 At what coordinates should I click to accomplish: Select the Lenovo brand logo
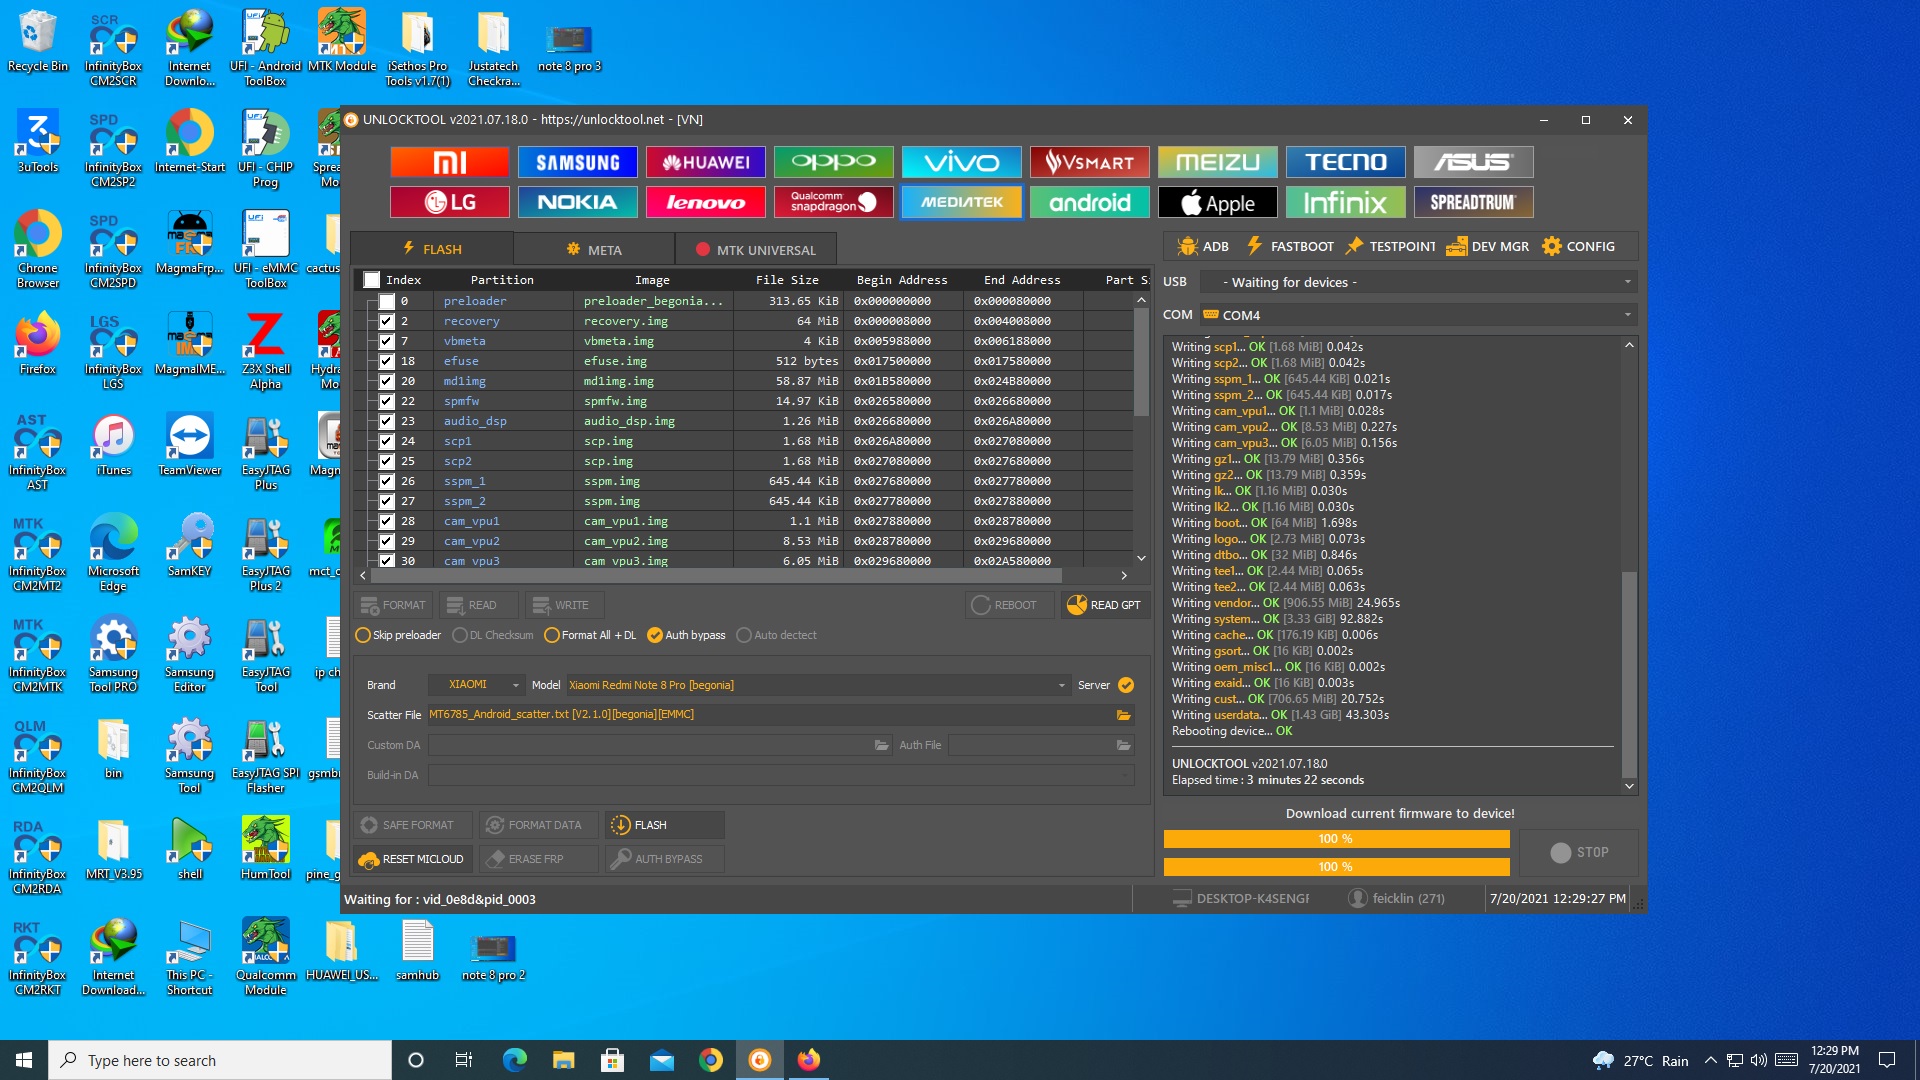pyautogui.click(x=705, y=202)
